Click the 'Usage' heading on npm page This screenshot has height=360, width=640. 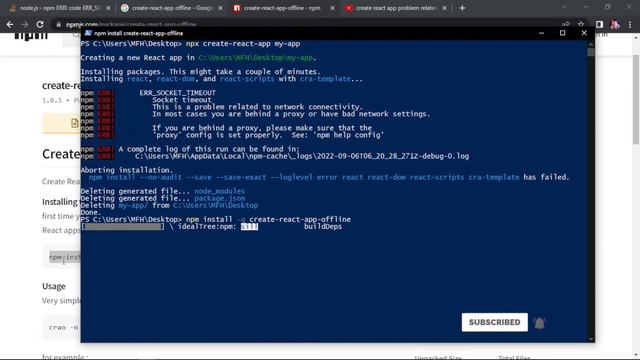click(x=53, y=286)
